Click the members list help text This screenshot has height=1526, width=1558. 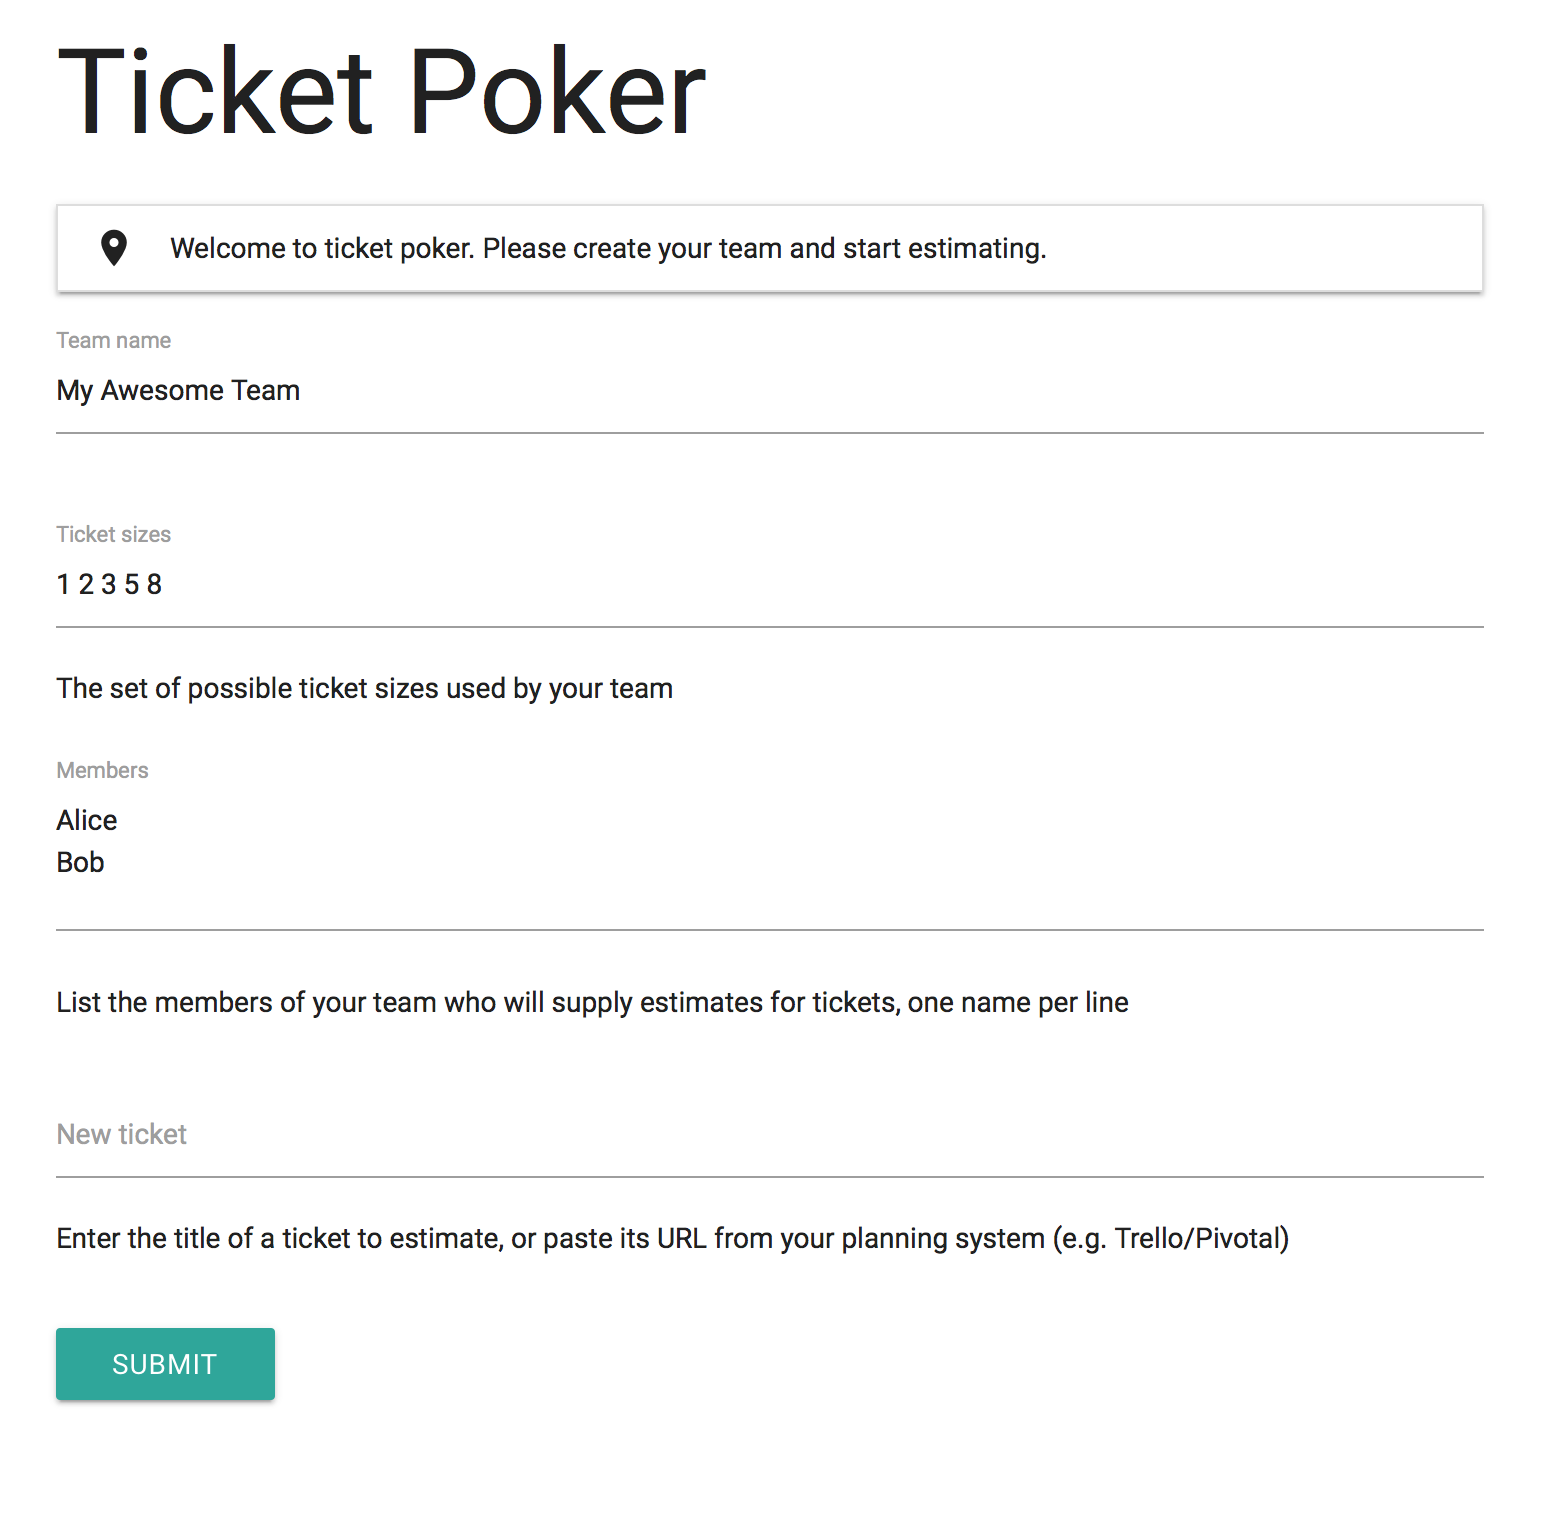click(x=593, y=1003)
